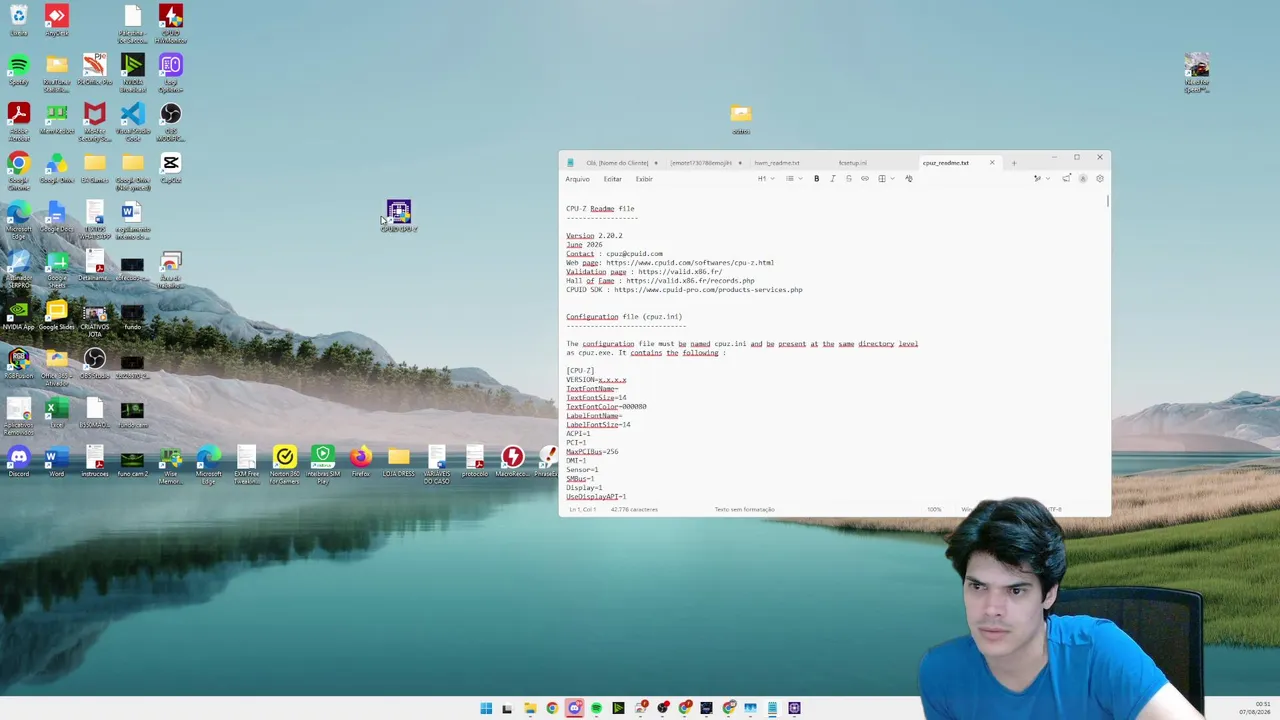Select the Google Chrome desktop icon
1280x720 pixels.
pos(19,170)
